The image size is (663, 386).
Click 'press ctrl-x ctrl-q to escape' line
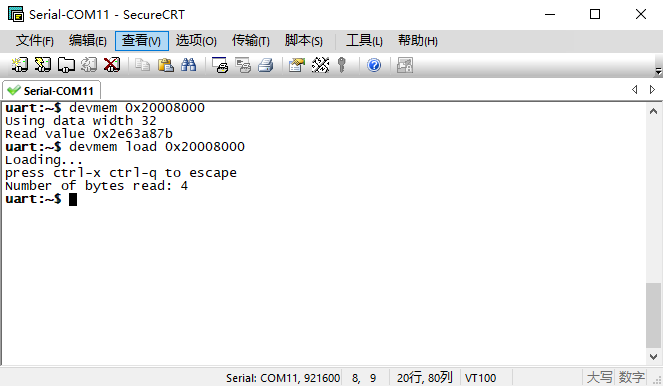click(x=121, y=173)
